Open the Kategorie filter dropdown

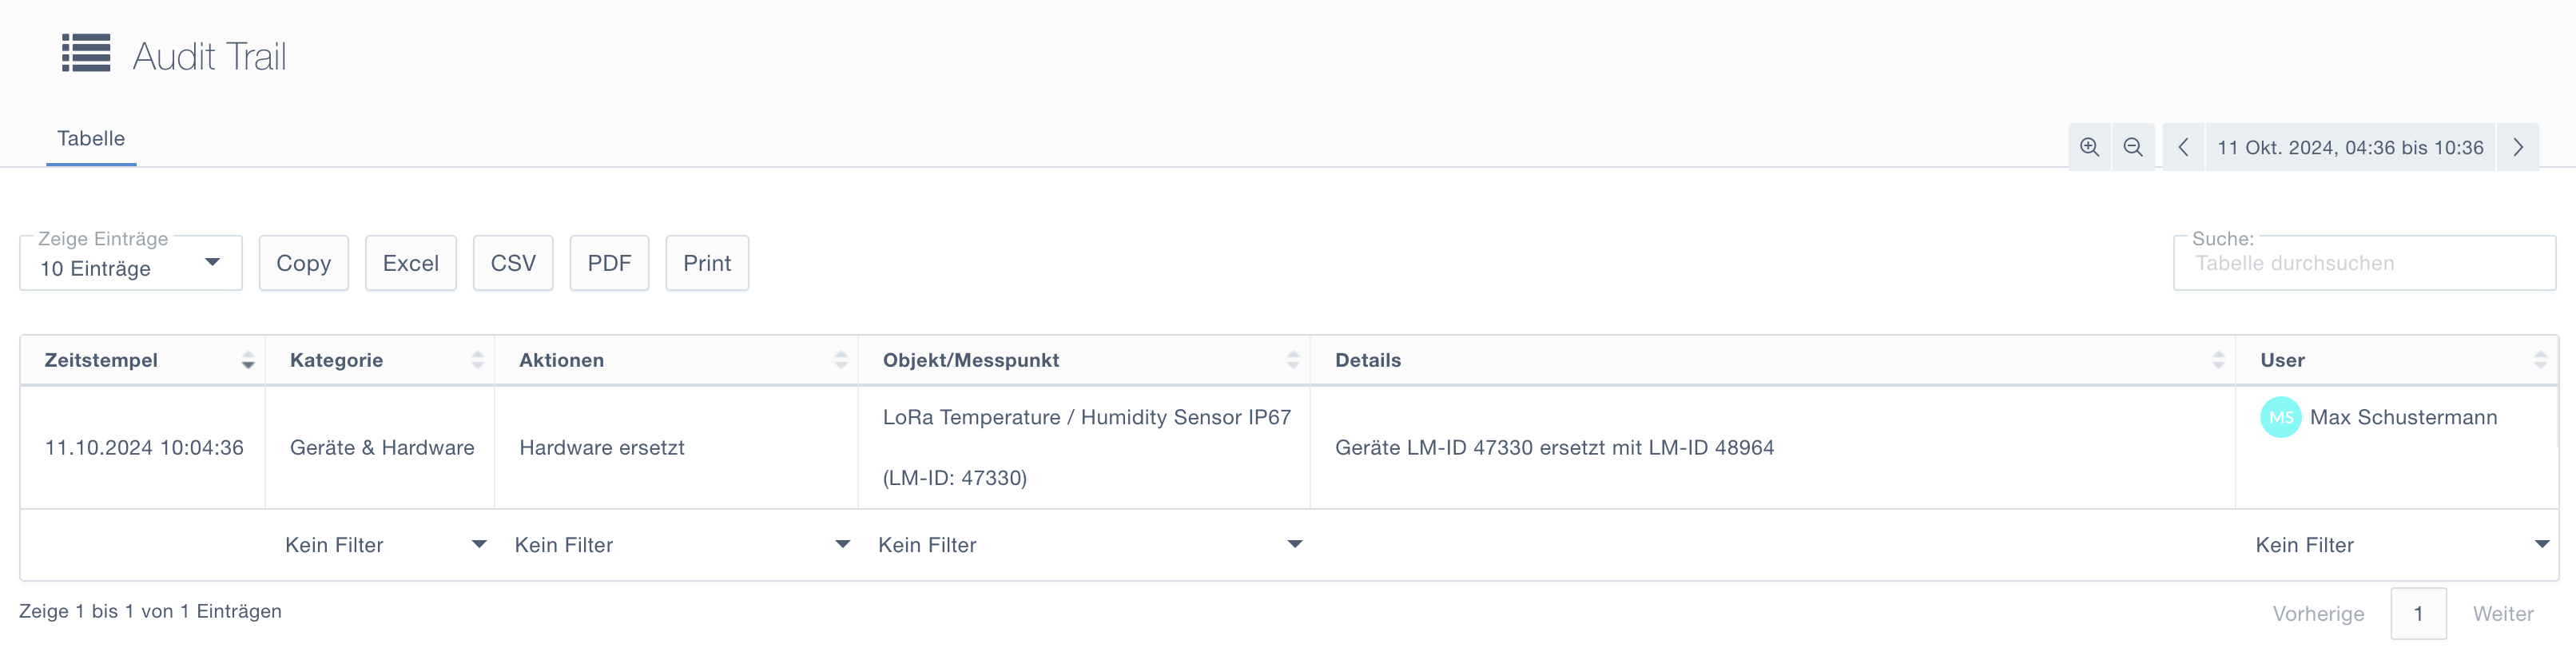[385, 545]
